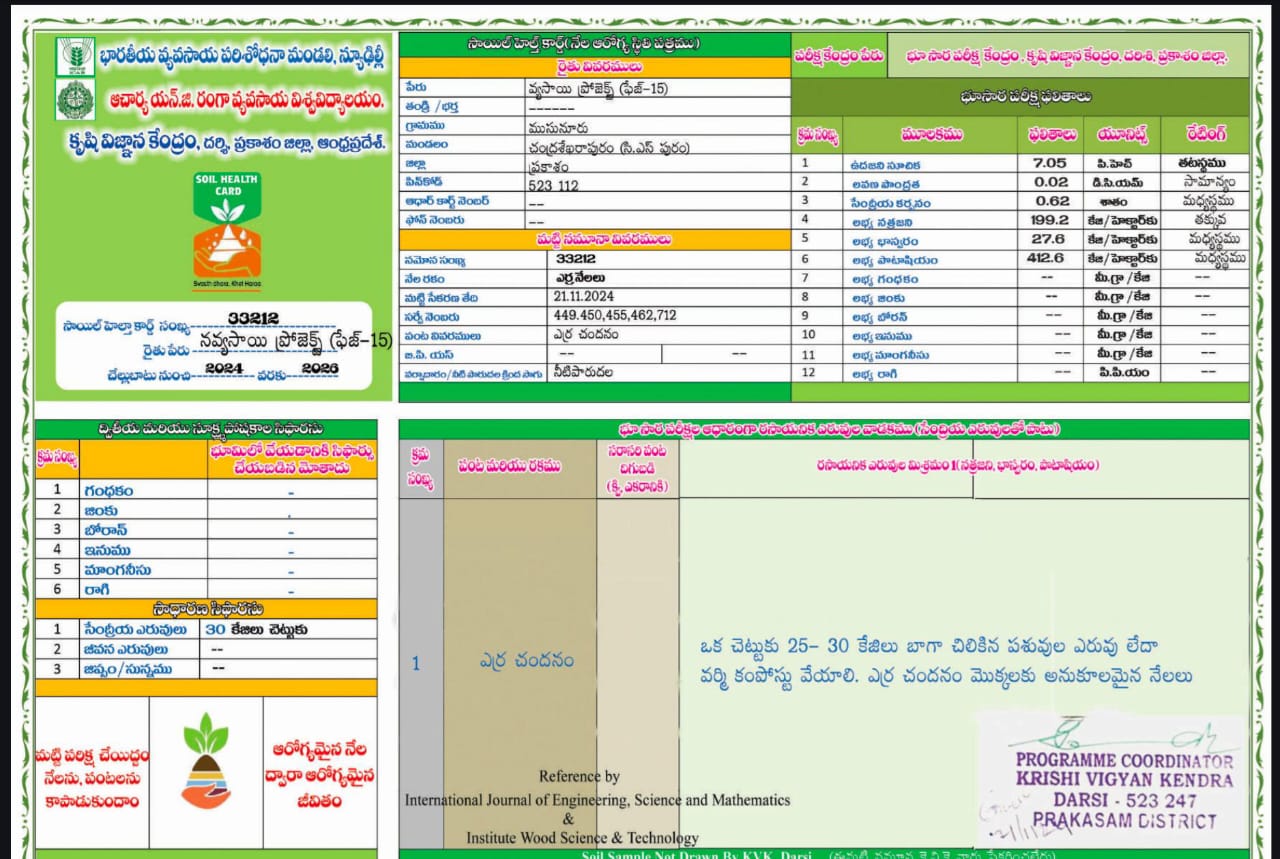Click the survey number 449.450,455,462,712
Screen dimensions: 1280x859
[614, 316]
